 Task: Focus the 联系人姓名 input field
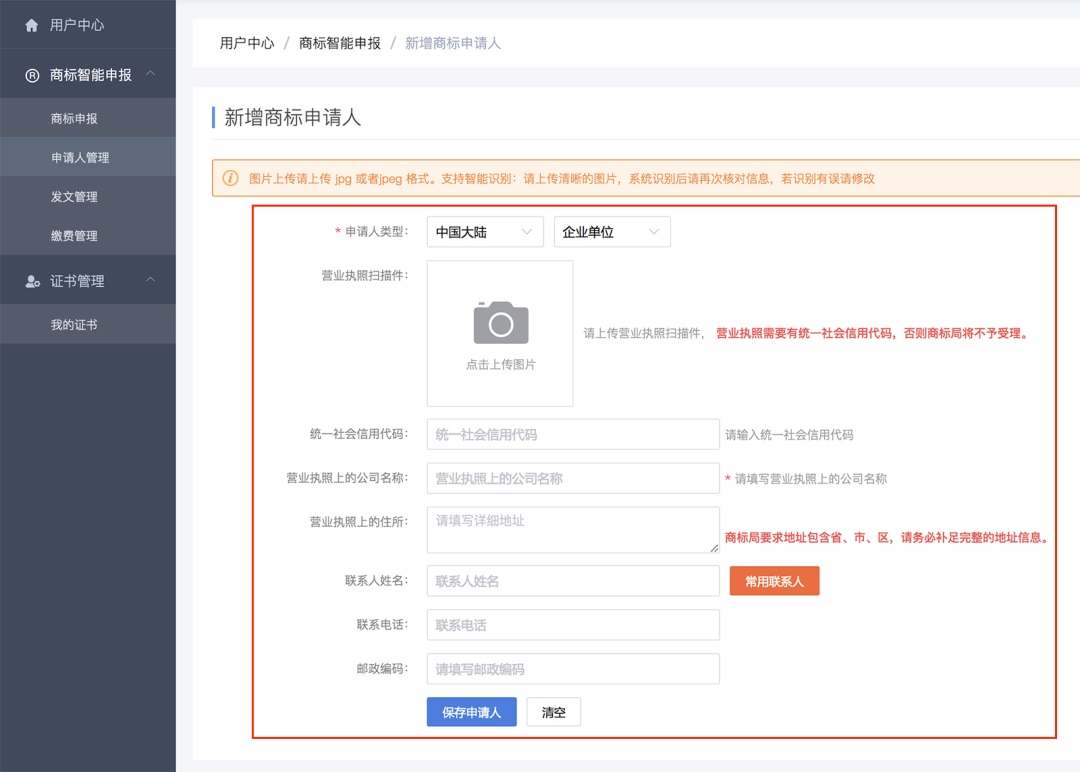point(573,581)
